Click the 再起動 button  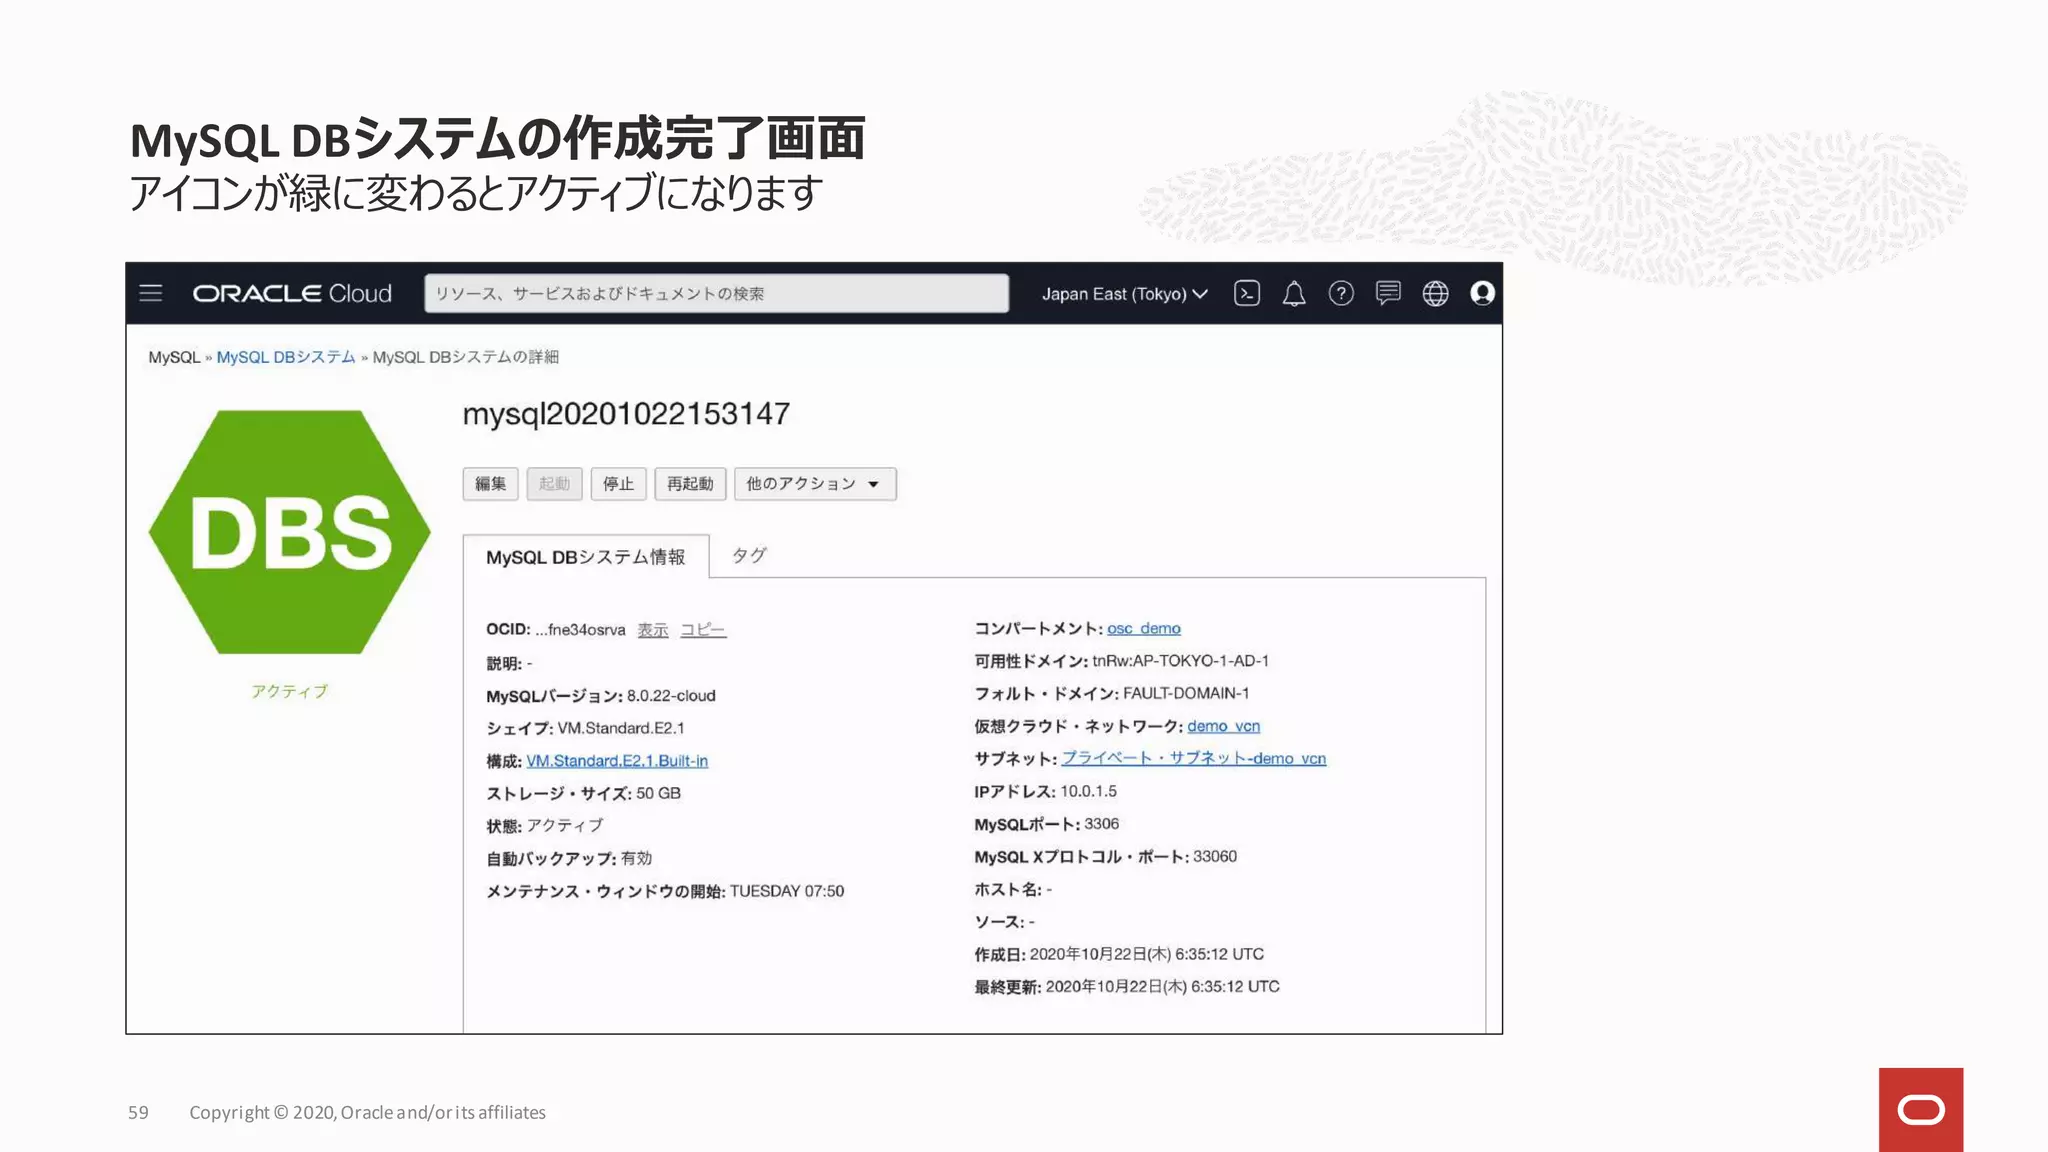click(x=690, y=484)
